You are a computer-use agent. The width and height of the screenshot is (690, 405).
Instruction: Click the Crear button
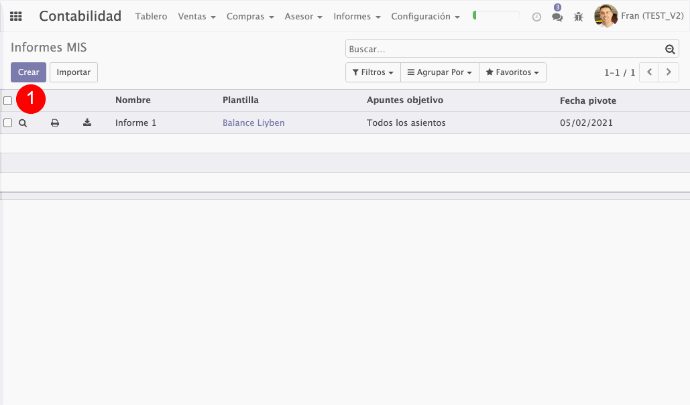[x=28, y=73]
